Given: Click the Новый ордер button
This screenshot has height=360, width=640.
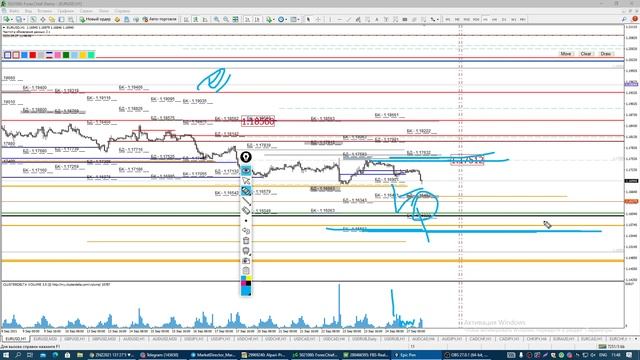Looking at the screenshot, I should [x=95, y=19].
